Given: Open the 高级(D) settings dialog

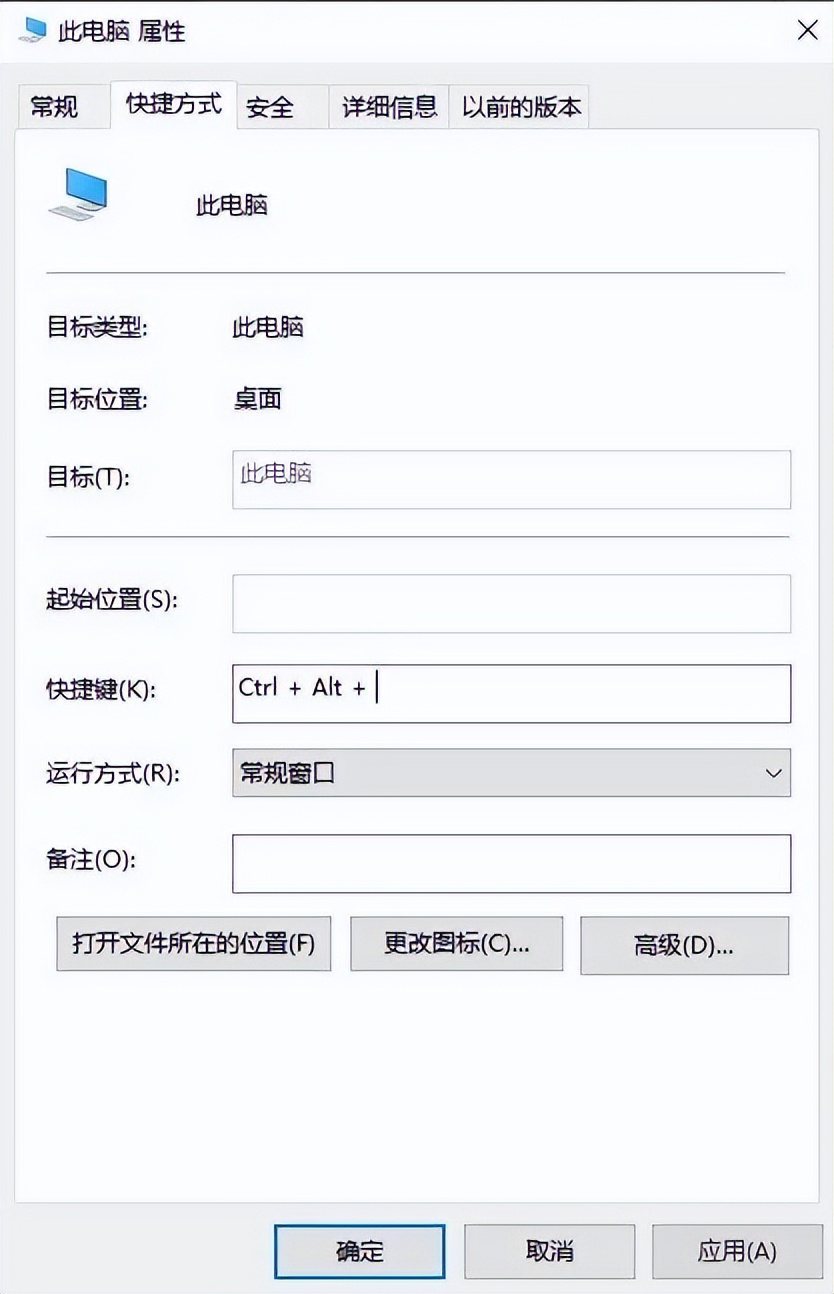Looking at the screenshot, I should [x=684, y=943].
